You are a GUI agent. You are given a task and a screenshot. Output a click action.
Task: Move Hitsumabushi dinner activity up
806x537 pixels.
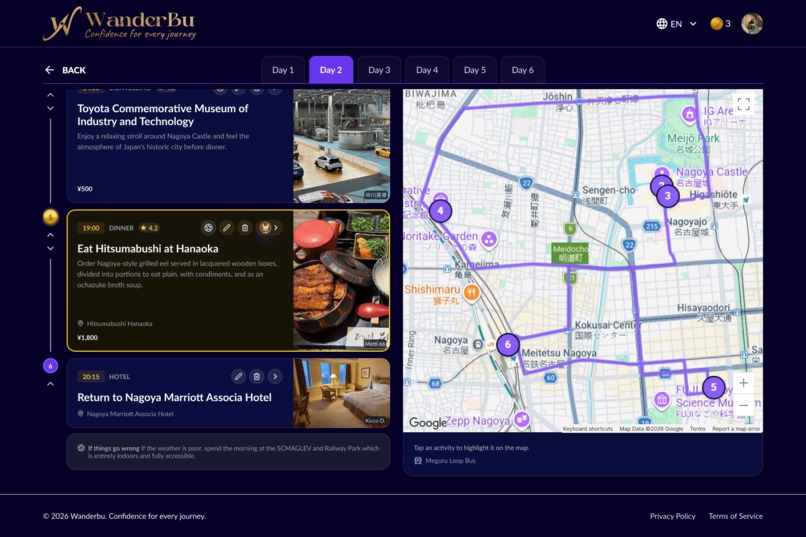click(x=50, y=235)
